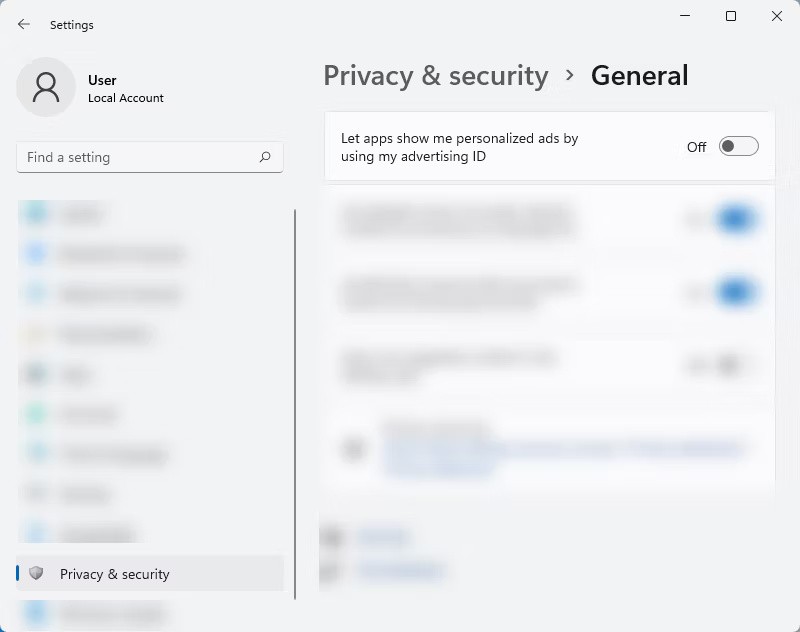Click the magnifier search icon

265,157
